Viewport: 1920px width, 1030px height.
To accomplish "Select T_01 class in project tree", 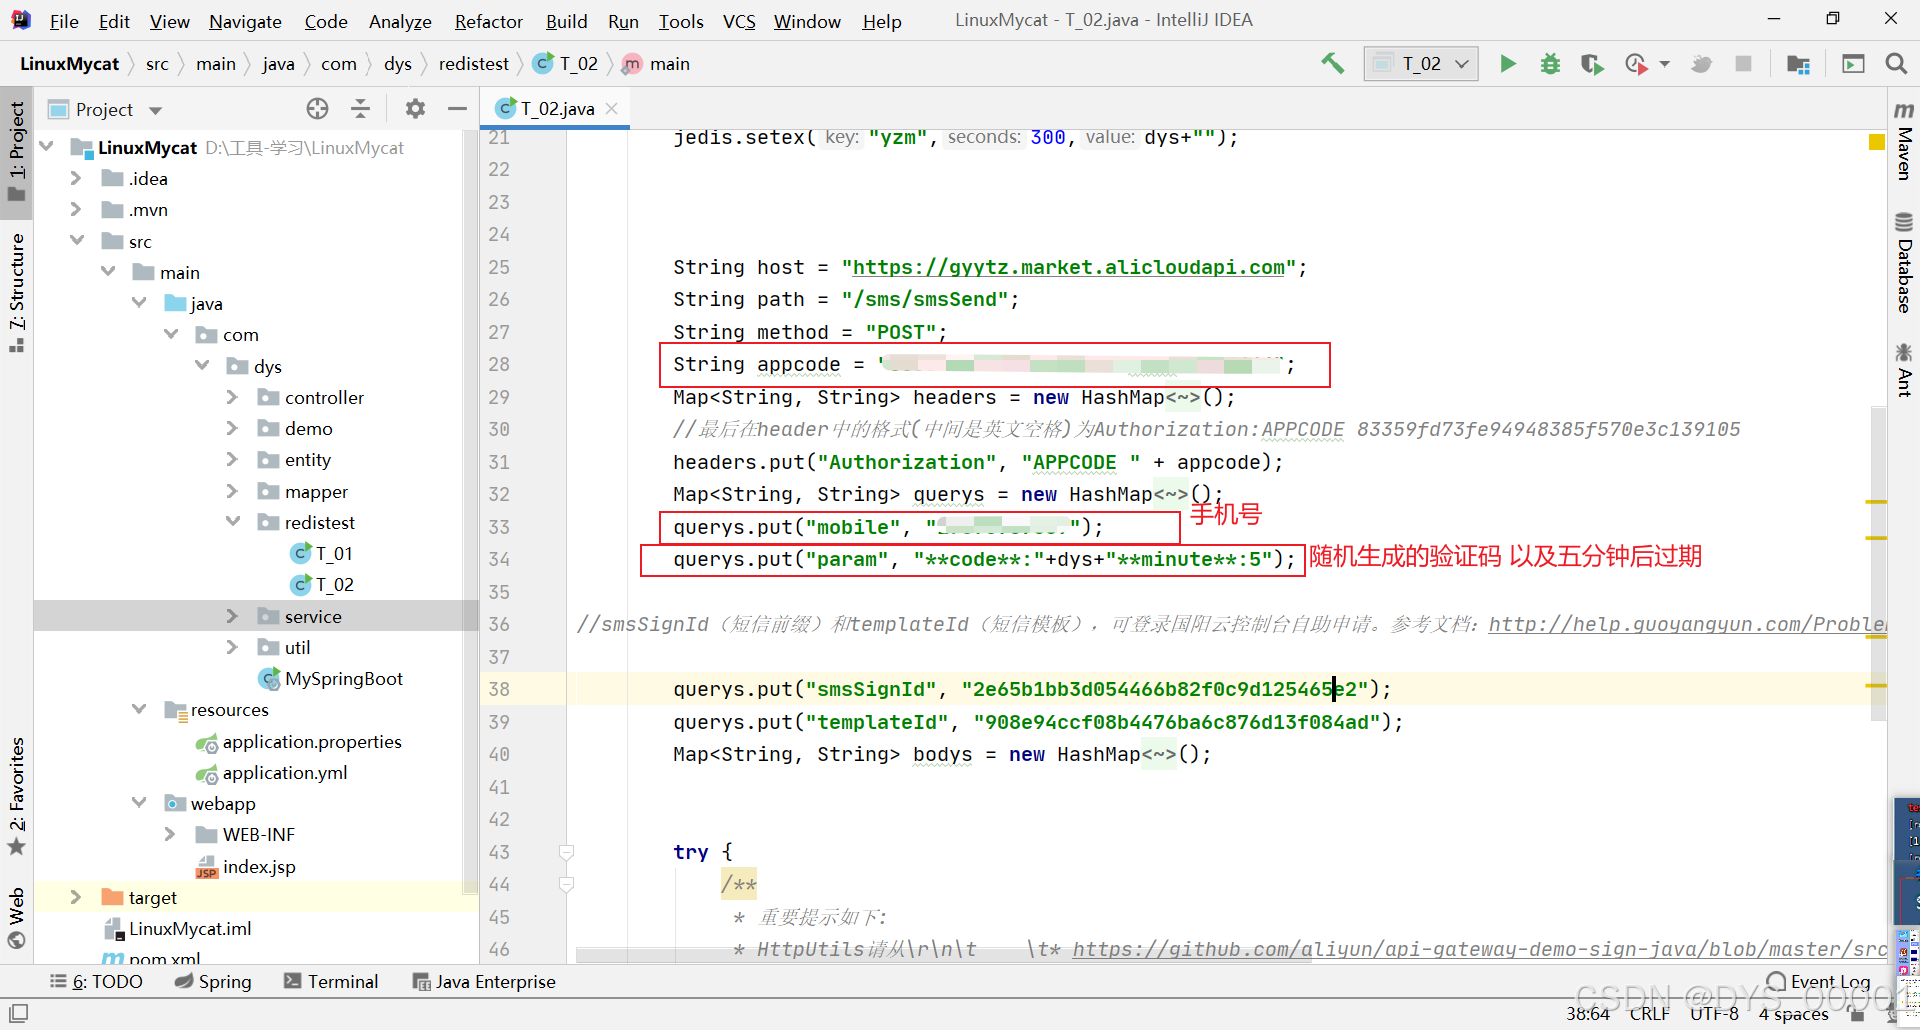I will click(x=322, y=553).
